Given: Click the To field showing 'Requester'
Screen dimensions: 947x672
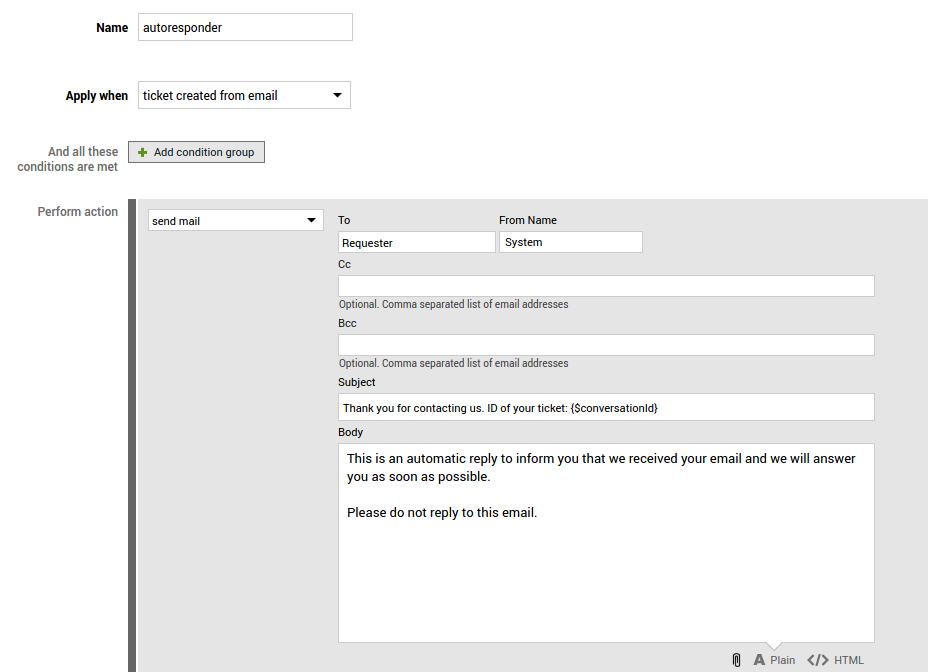Looking at the screenshot, I should pyautogui.click(x=416, y=243).
